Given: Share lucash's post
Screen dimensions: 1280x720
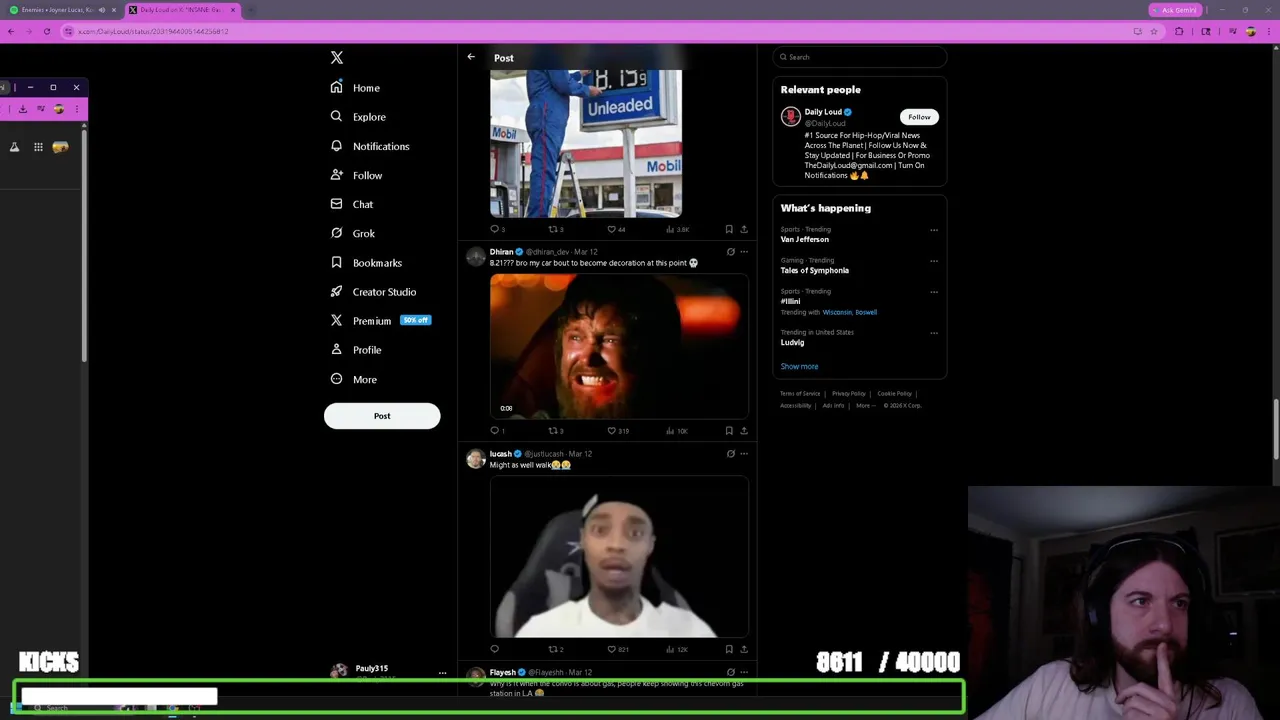Looking at the screenshot, I should tap(743, 650).
